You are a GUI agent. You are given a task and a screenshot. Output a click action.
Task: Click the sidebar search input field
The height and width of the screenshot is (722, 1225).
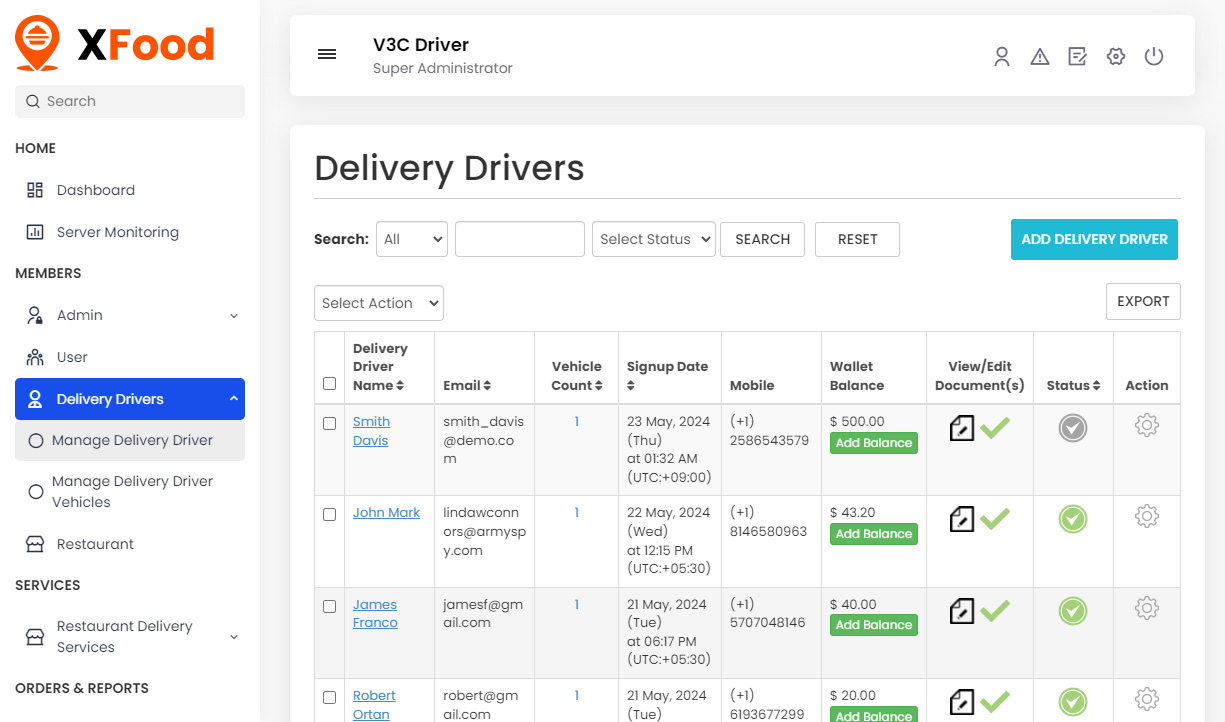click(x=129, y=101)
